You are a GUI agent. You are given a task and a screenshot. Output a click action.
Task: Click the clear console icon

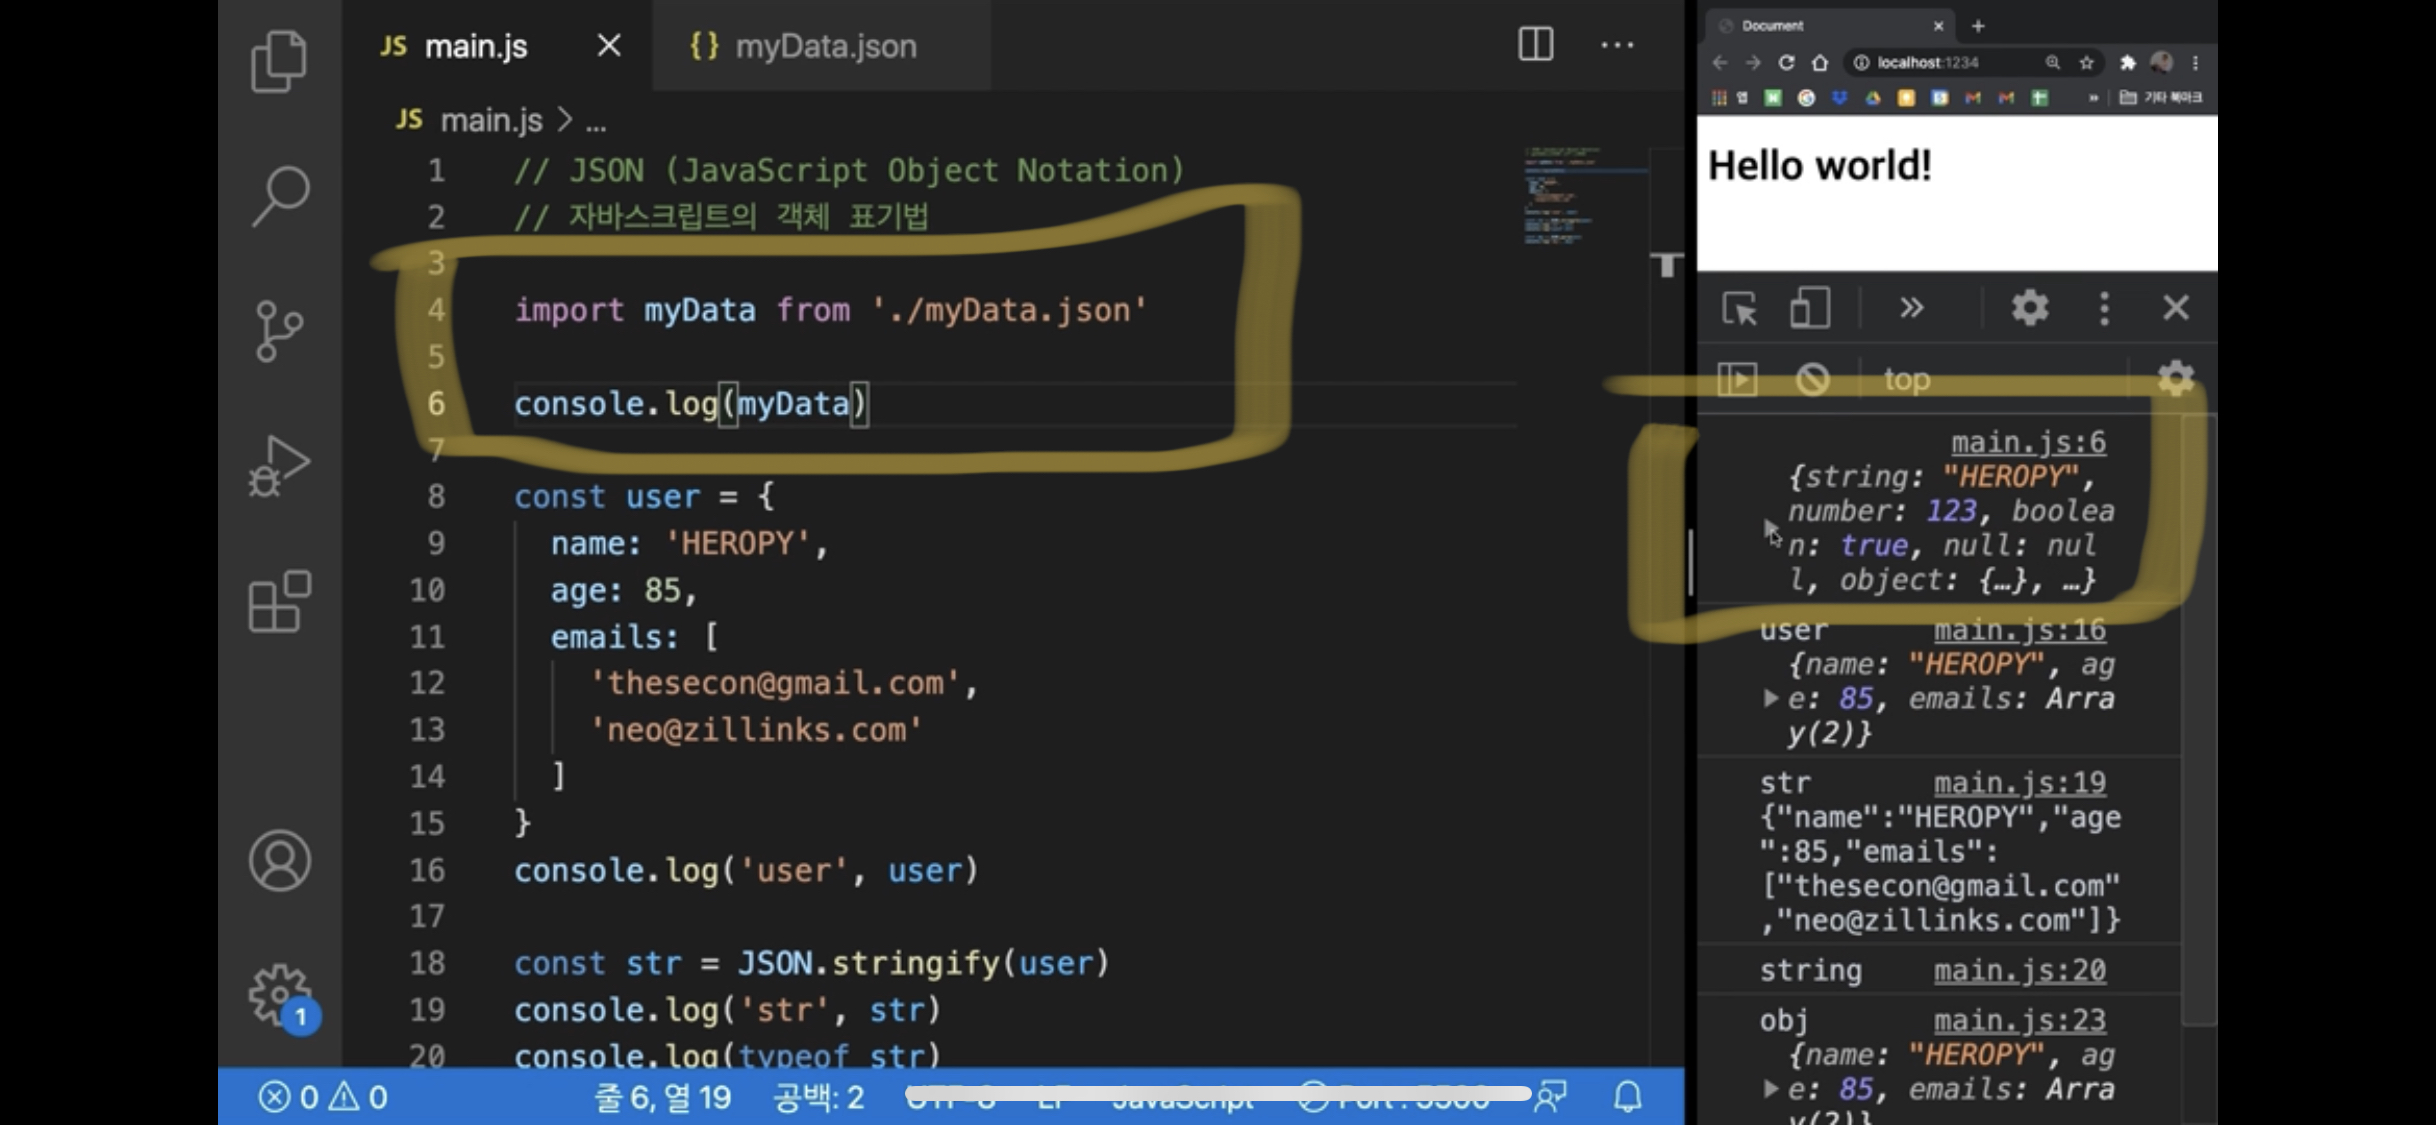tap(1812, 379)
